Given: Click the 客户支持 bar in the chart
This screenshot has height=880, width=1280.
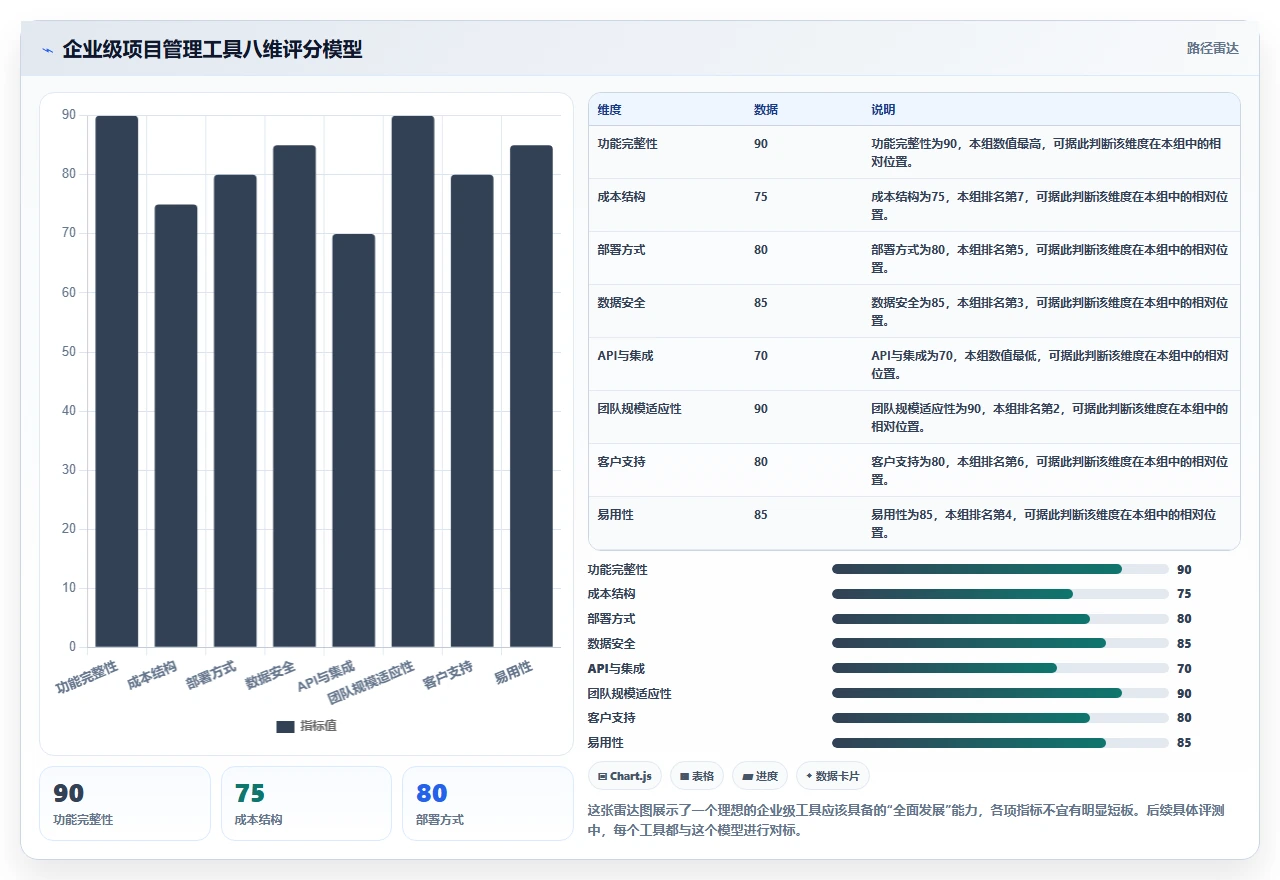Looking at the screenshot, I should click(x=472, y=411).
